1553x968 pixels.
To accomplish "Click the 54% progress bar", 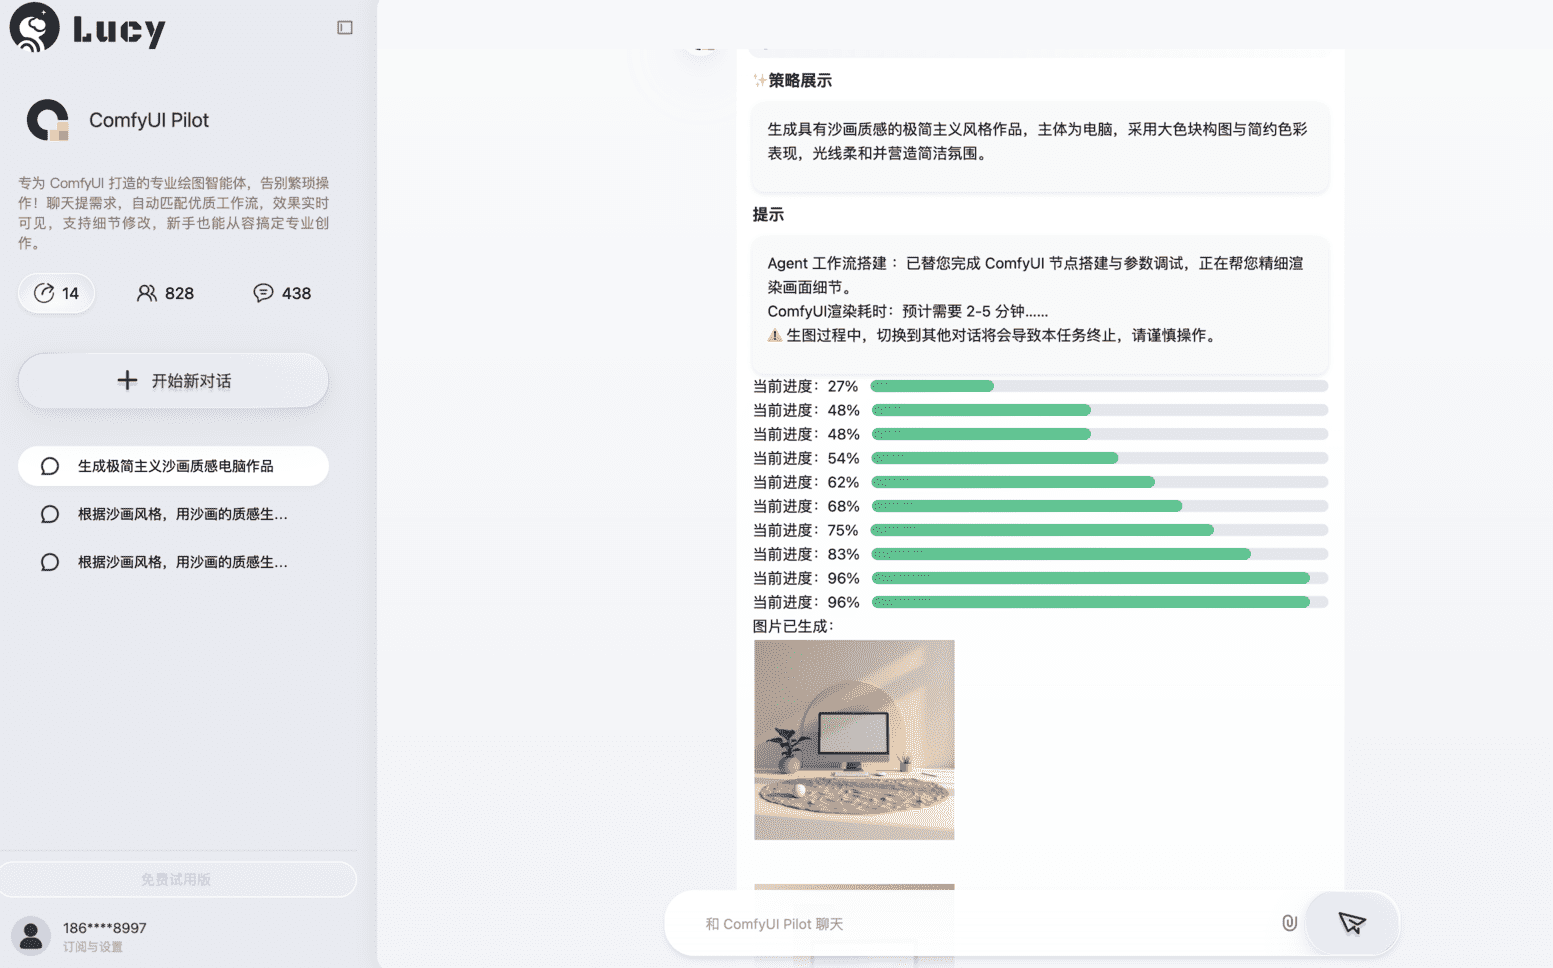I will pos(1099,458).
